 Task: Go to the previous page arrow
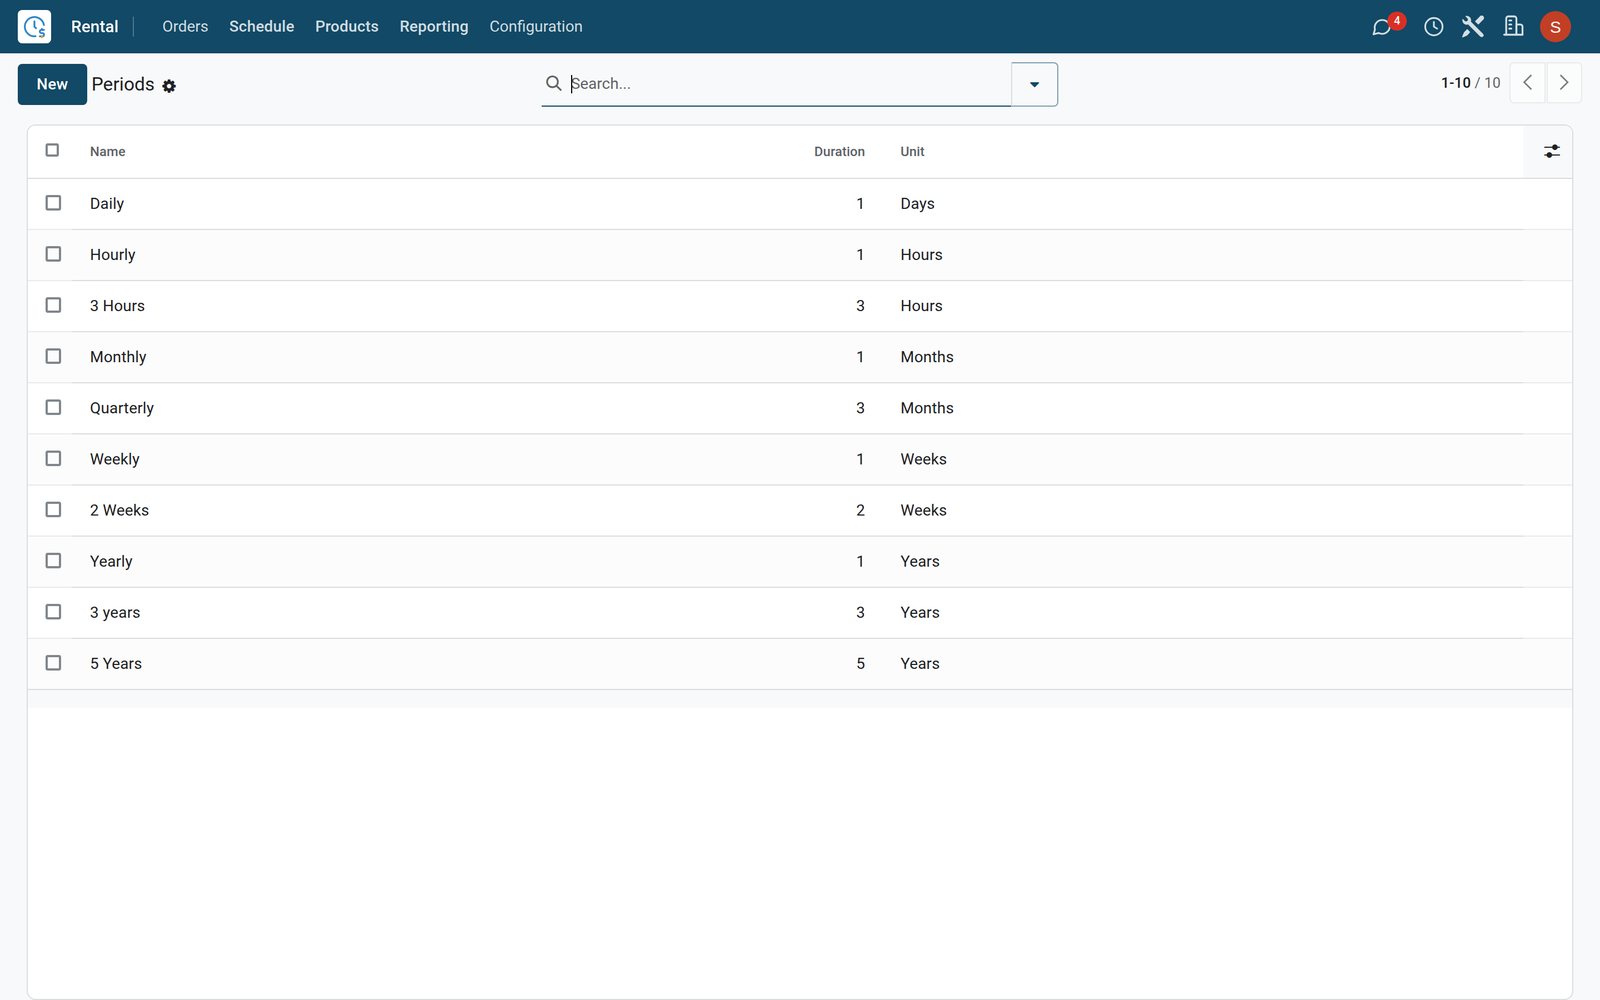[x=1527, y=83]
